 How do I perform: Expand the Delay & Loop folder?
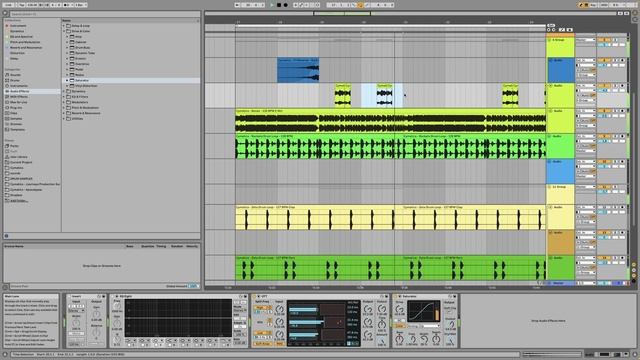tap(64, 25)
